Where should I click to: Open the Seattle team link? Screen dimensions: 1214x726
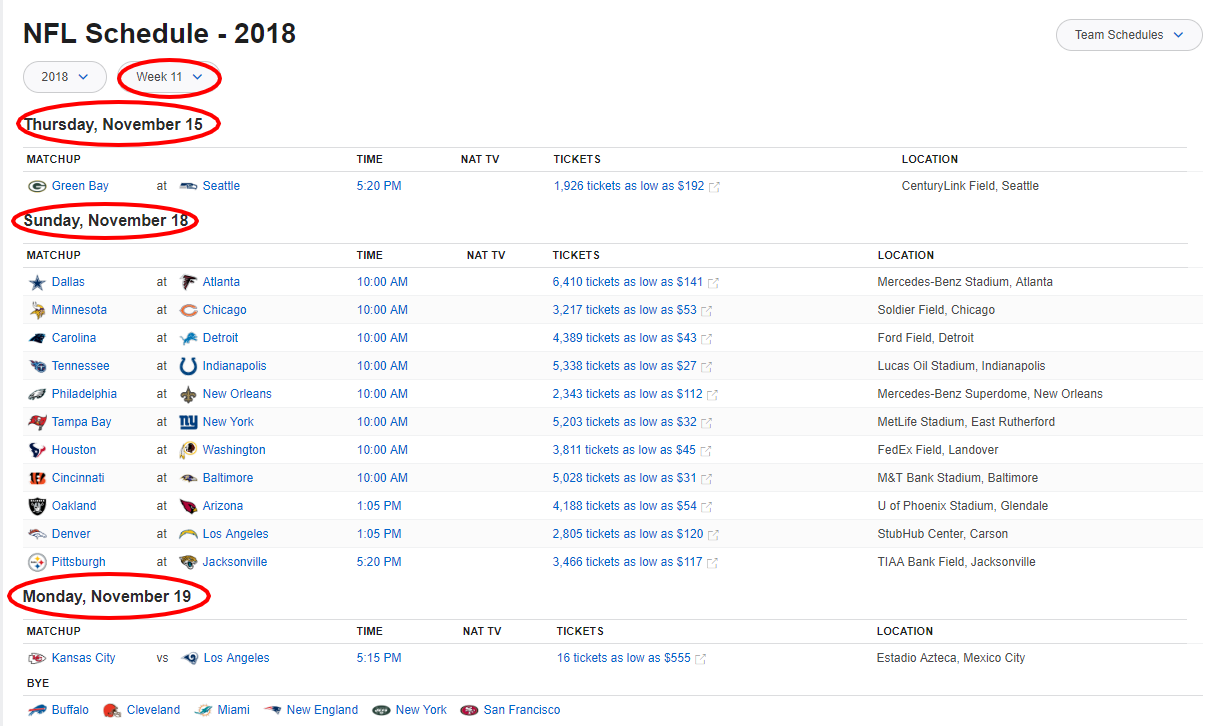tap(221, 186)
